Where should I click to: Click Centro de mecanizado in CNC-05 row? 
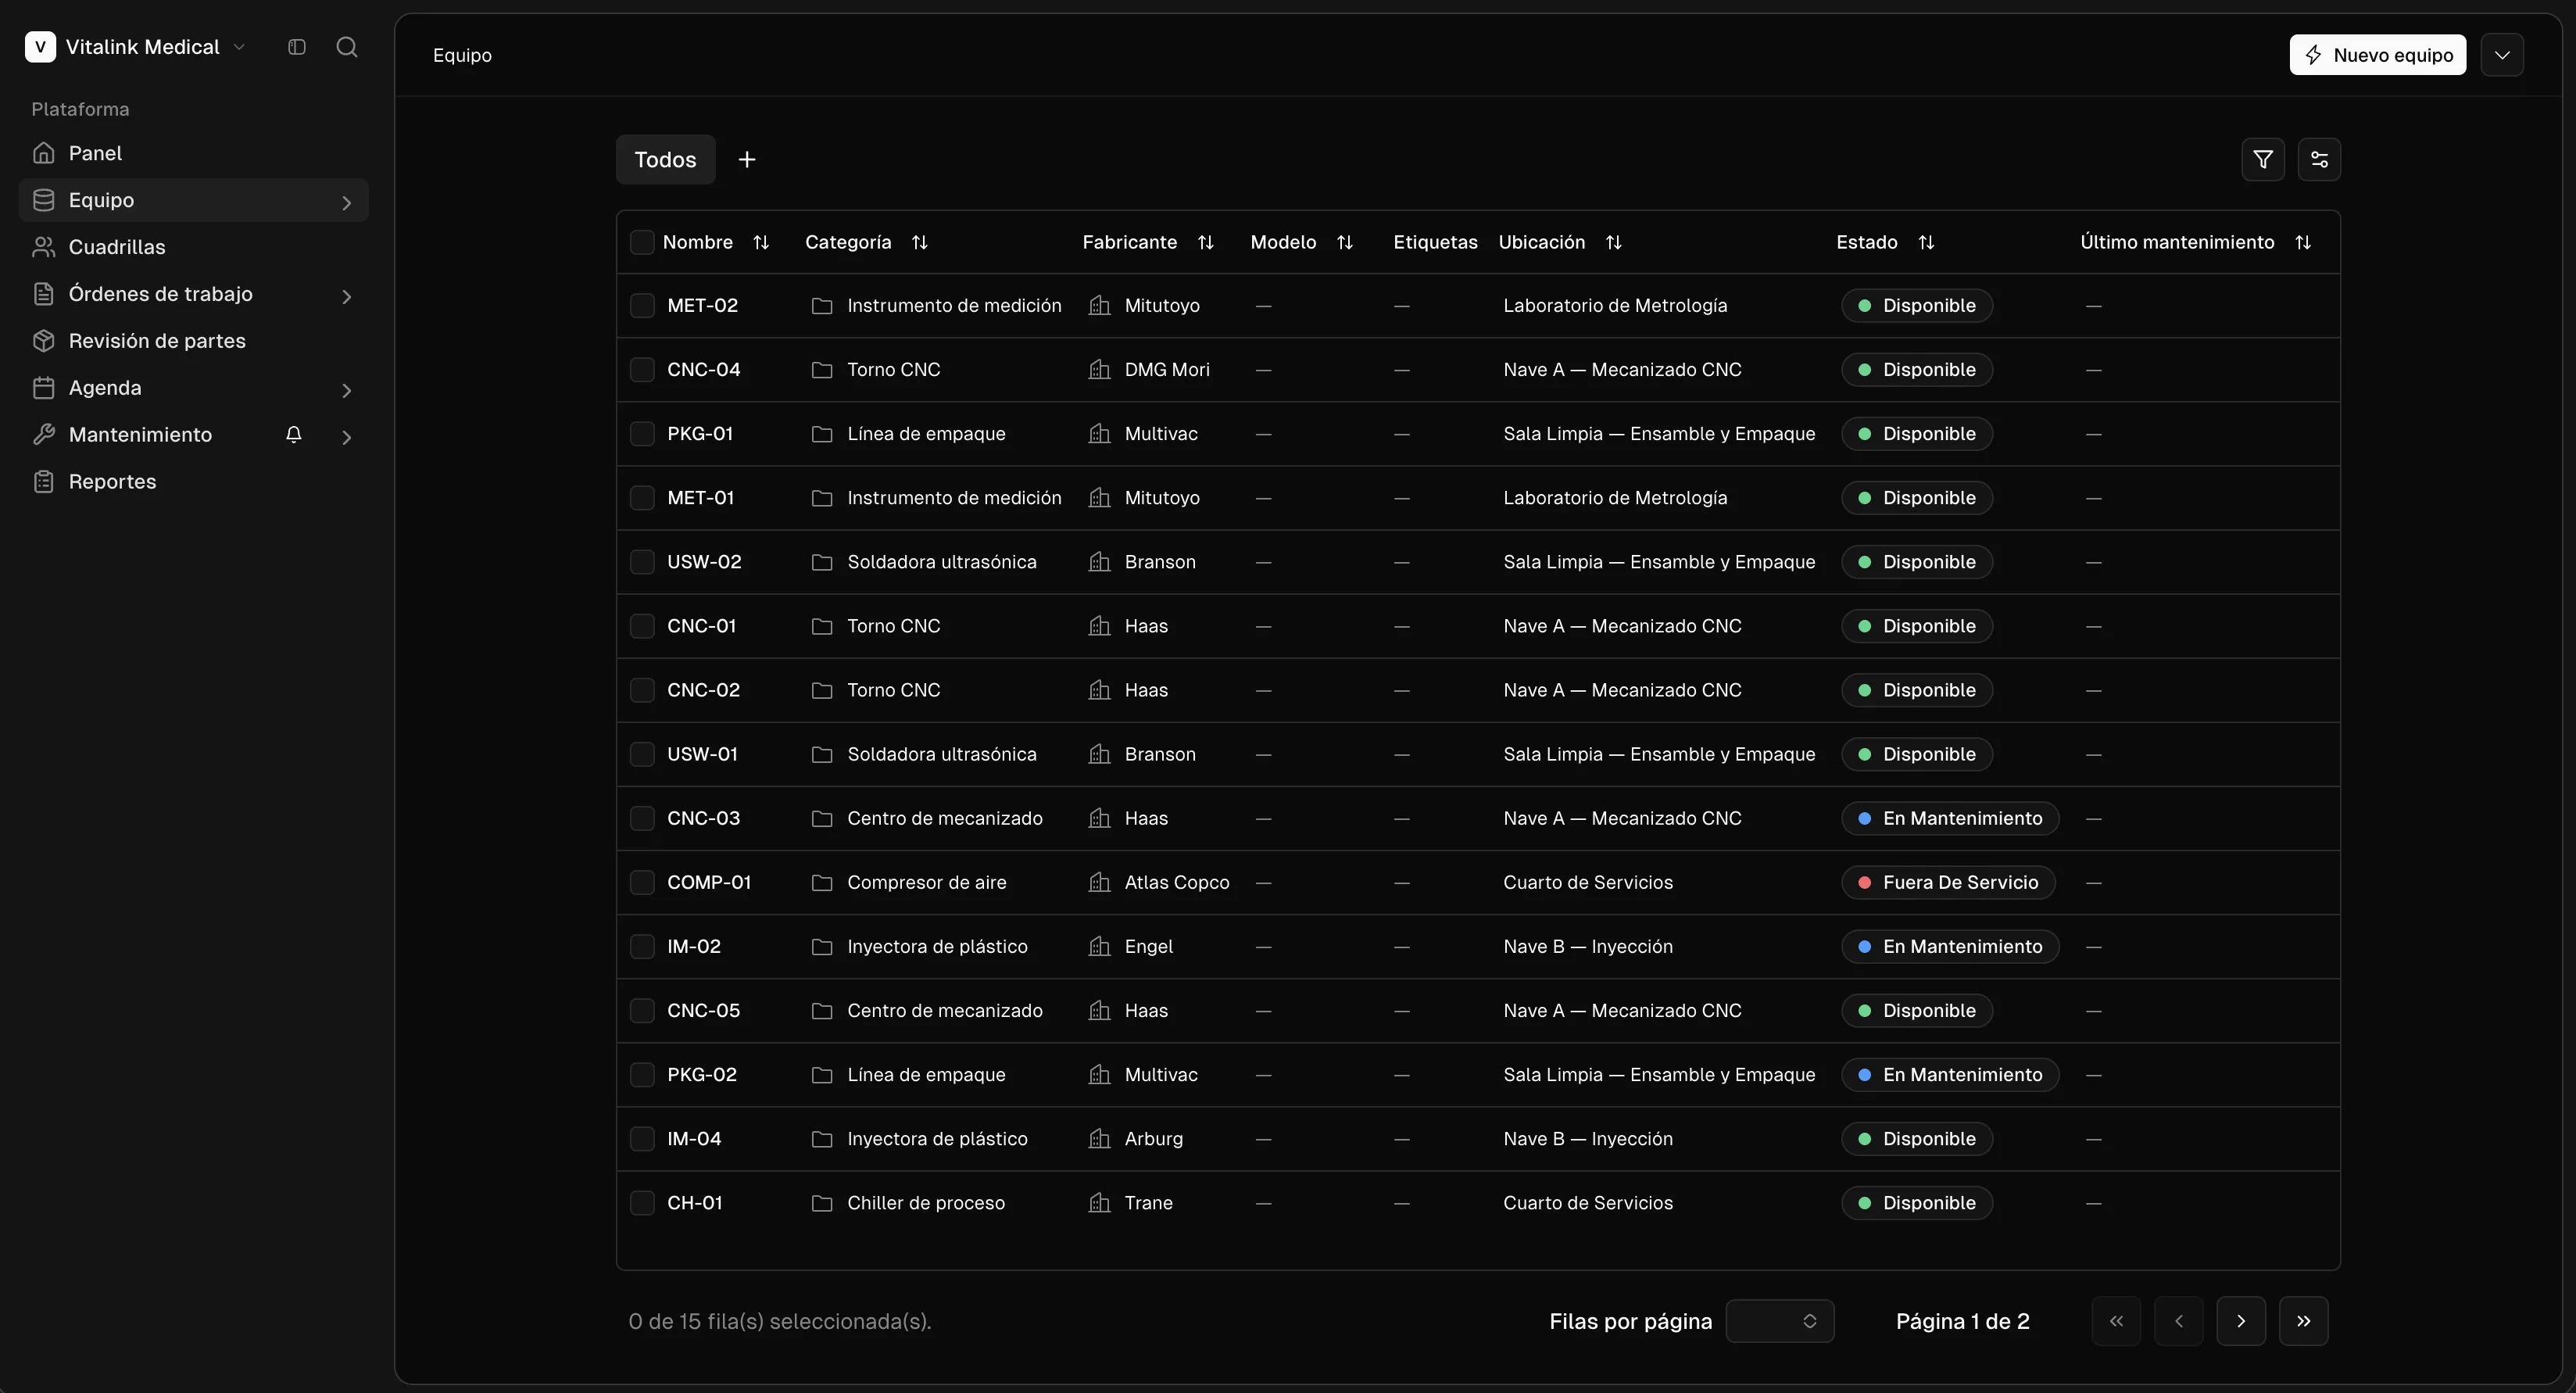[945, 1011]
